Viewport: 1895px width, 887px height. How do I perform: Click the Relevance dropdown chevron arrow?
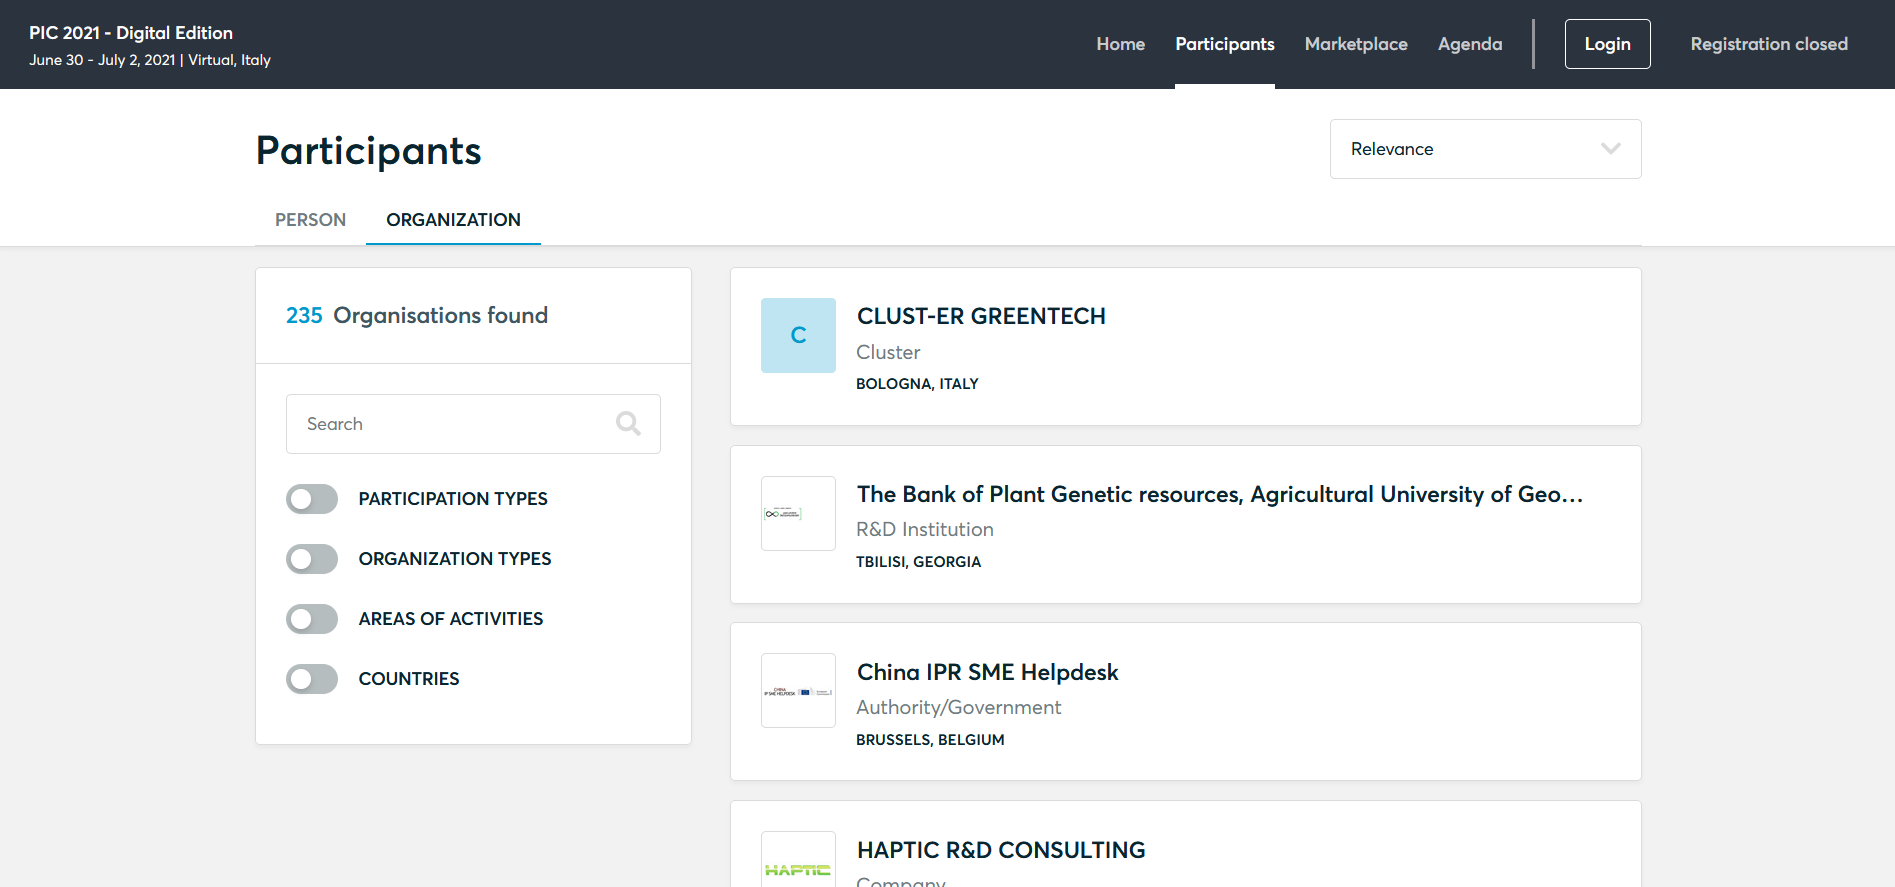[1610, 149]
